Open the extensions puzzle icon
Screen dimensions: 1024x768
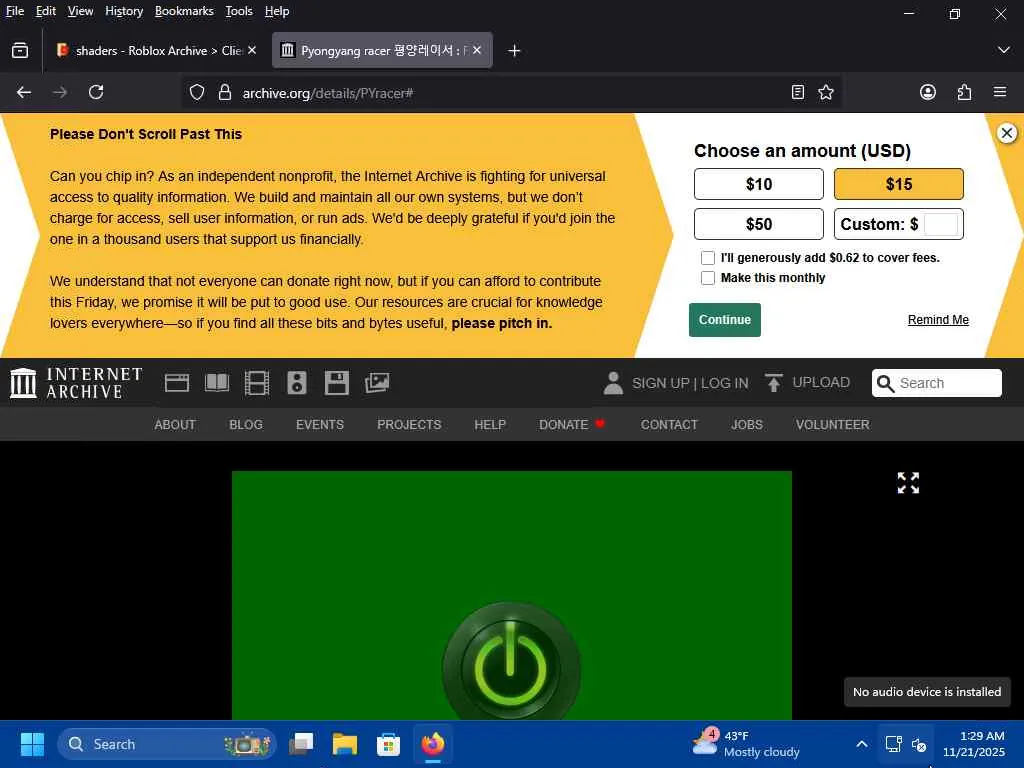click(964, 92)
